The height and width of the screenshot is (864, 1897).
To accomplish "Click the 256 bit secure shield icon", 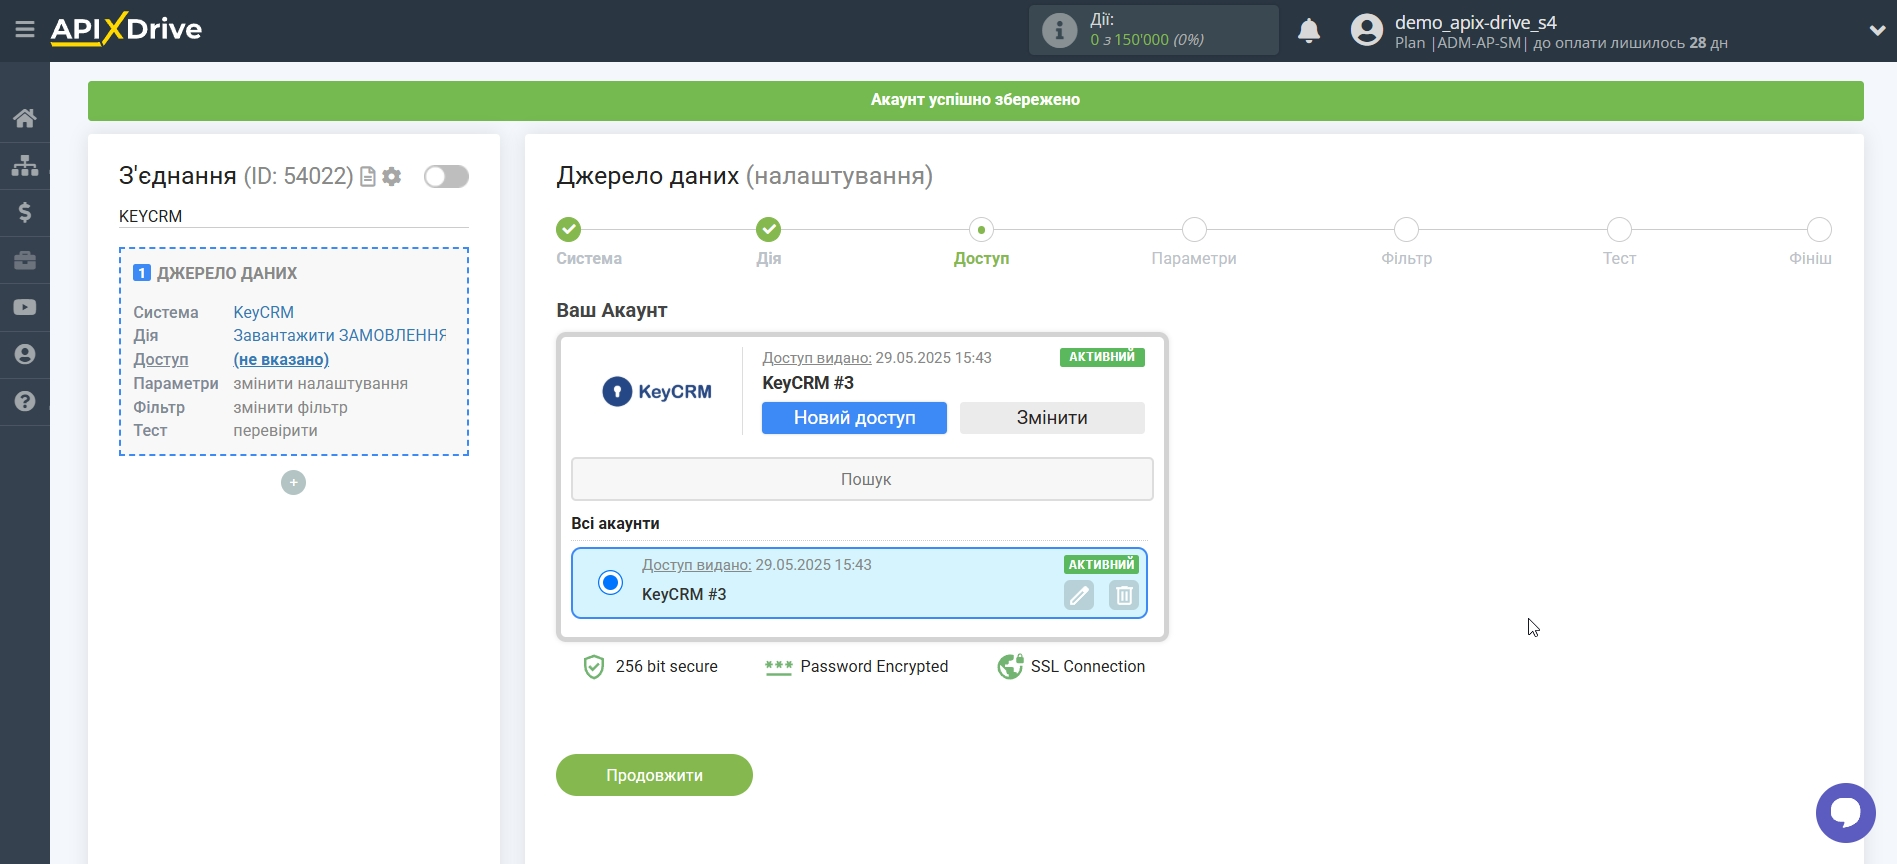I will (x=594, y=667).
